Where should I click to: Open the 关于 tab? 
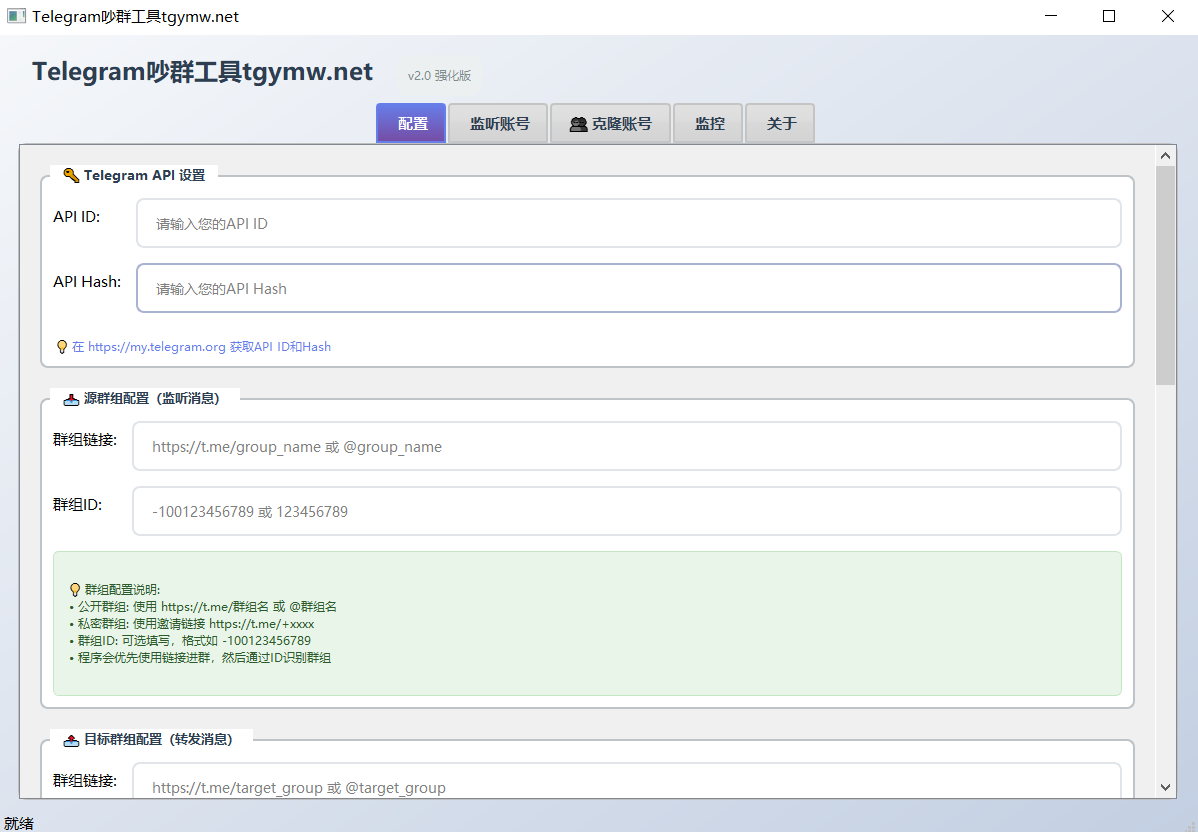780,124
